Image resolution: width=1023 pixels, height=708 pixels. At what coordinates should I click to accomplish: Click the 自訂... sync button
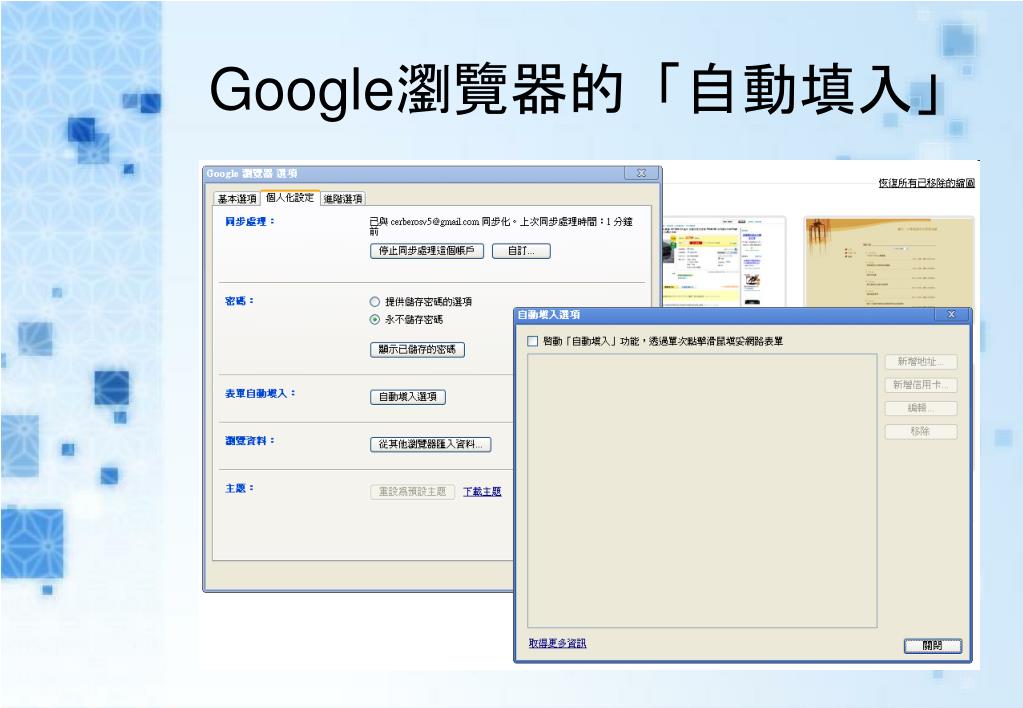click(x=521, y=251)
